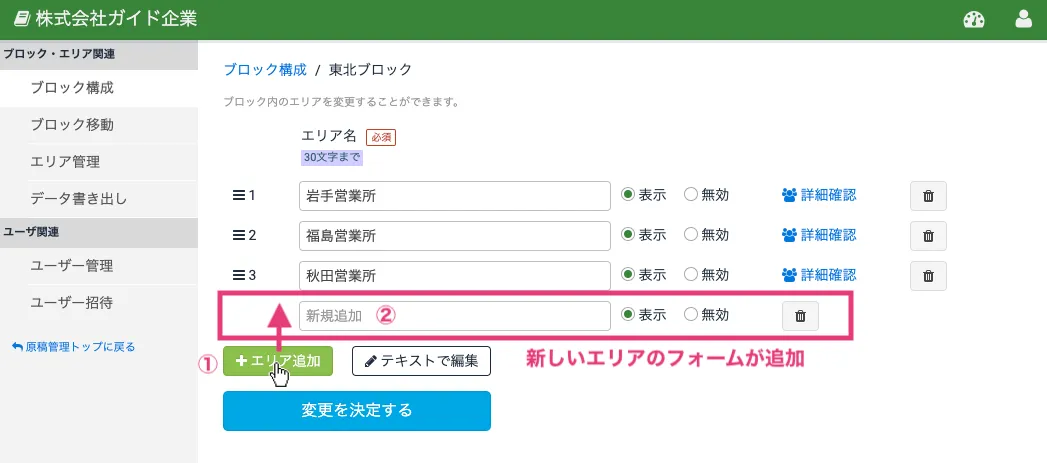Image resolution: width=1047 pixels, height=463 pixels.
Task: Click the テキストで編集 button
Action: [421, 361]
